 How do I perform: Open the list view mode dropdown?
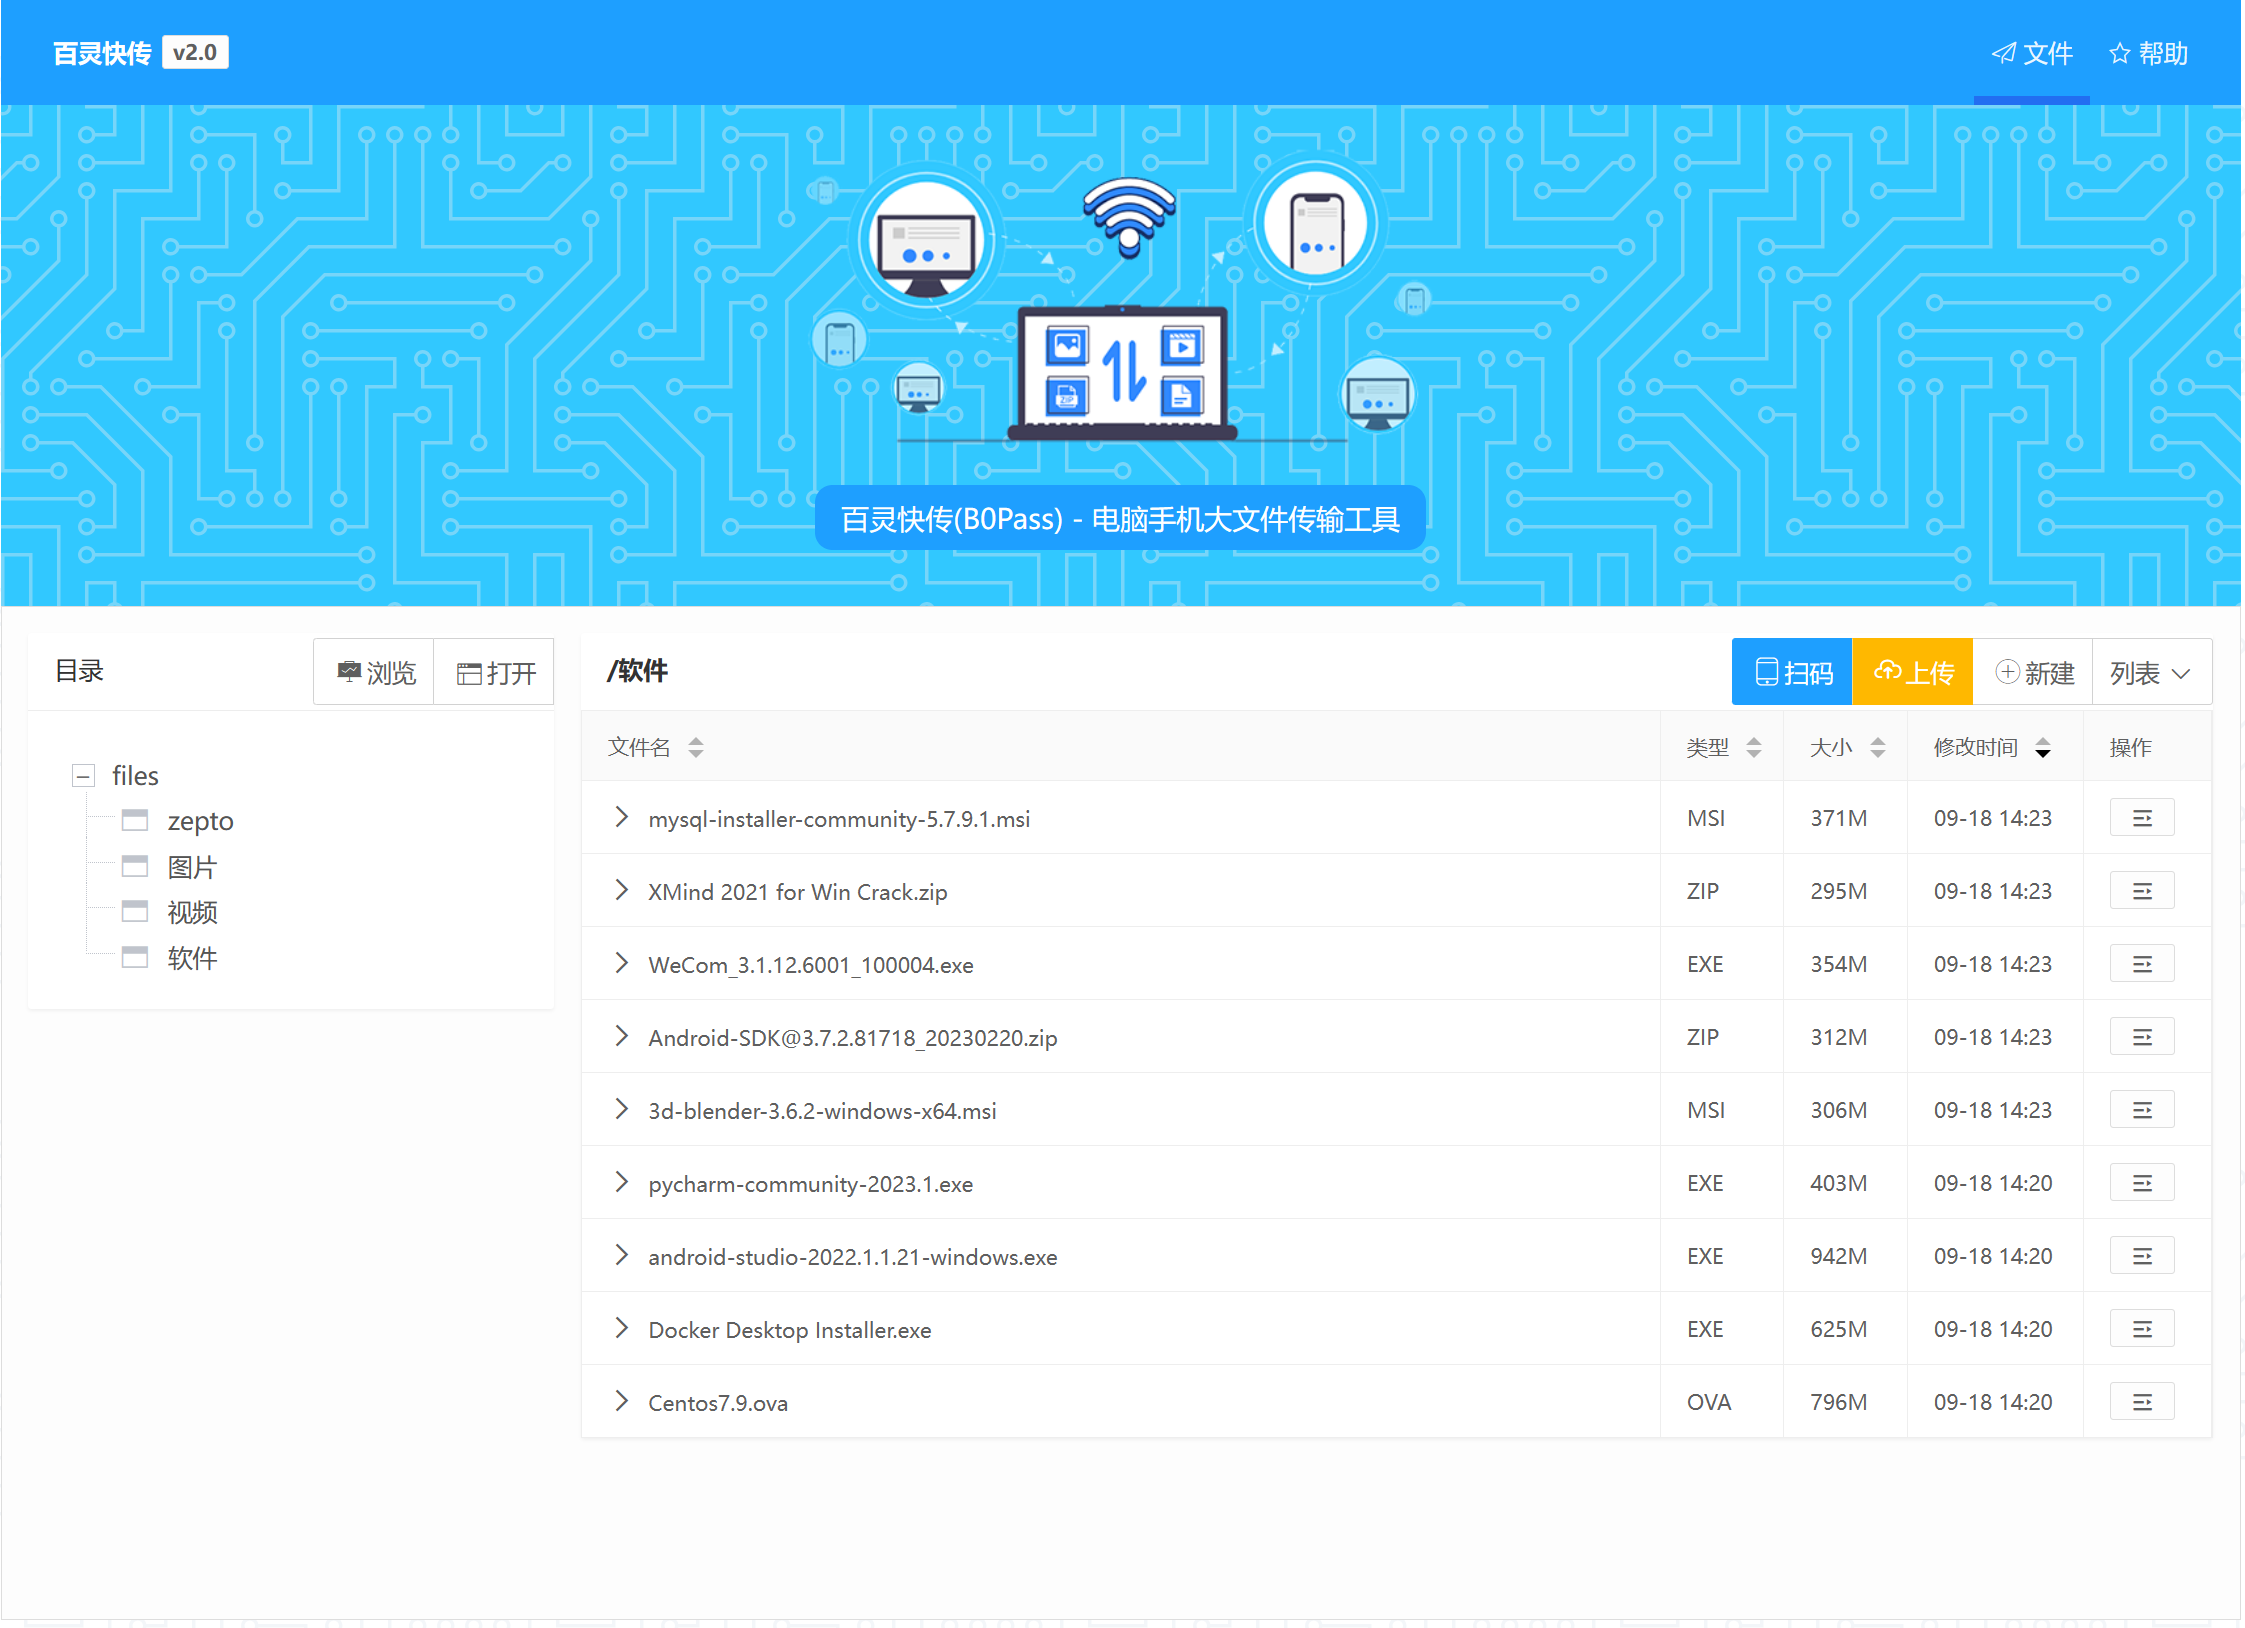(2150, 672)
